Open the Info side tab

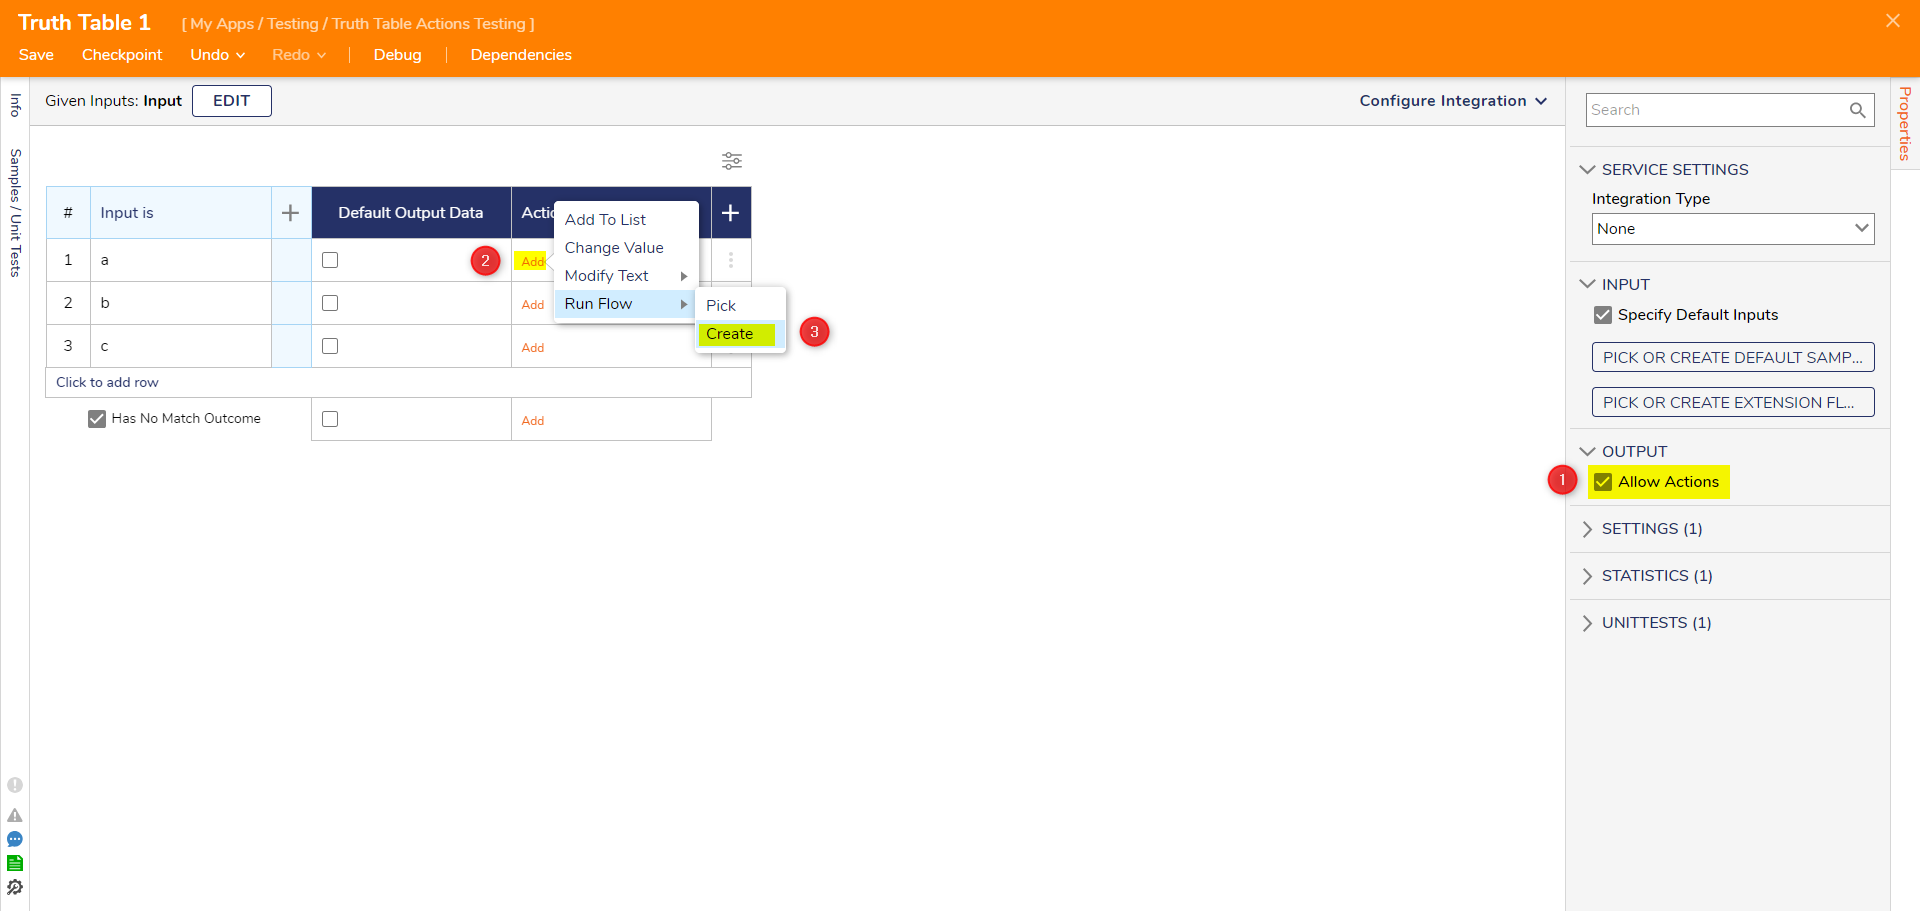pyautogui.click(x=15, y=105)
